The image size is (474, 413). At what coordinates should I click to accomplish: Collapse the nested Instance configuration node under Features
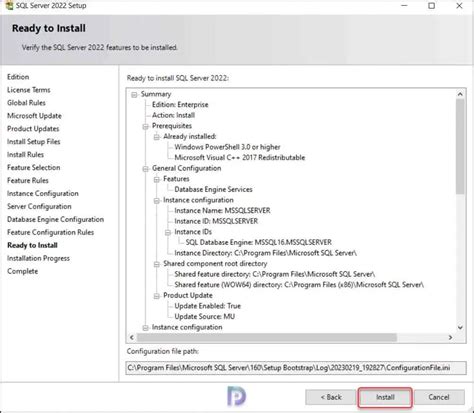coord(157,201)
